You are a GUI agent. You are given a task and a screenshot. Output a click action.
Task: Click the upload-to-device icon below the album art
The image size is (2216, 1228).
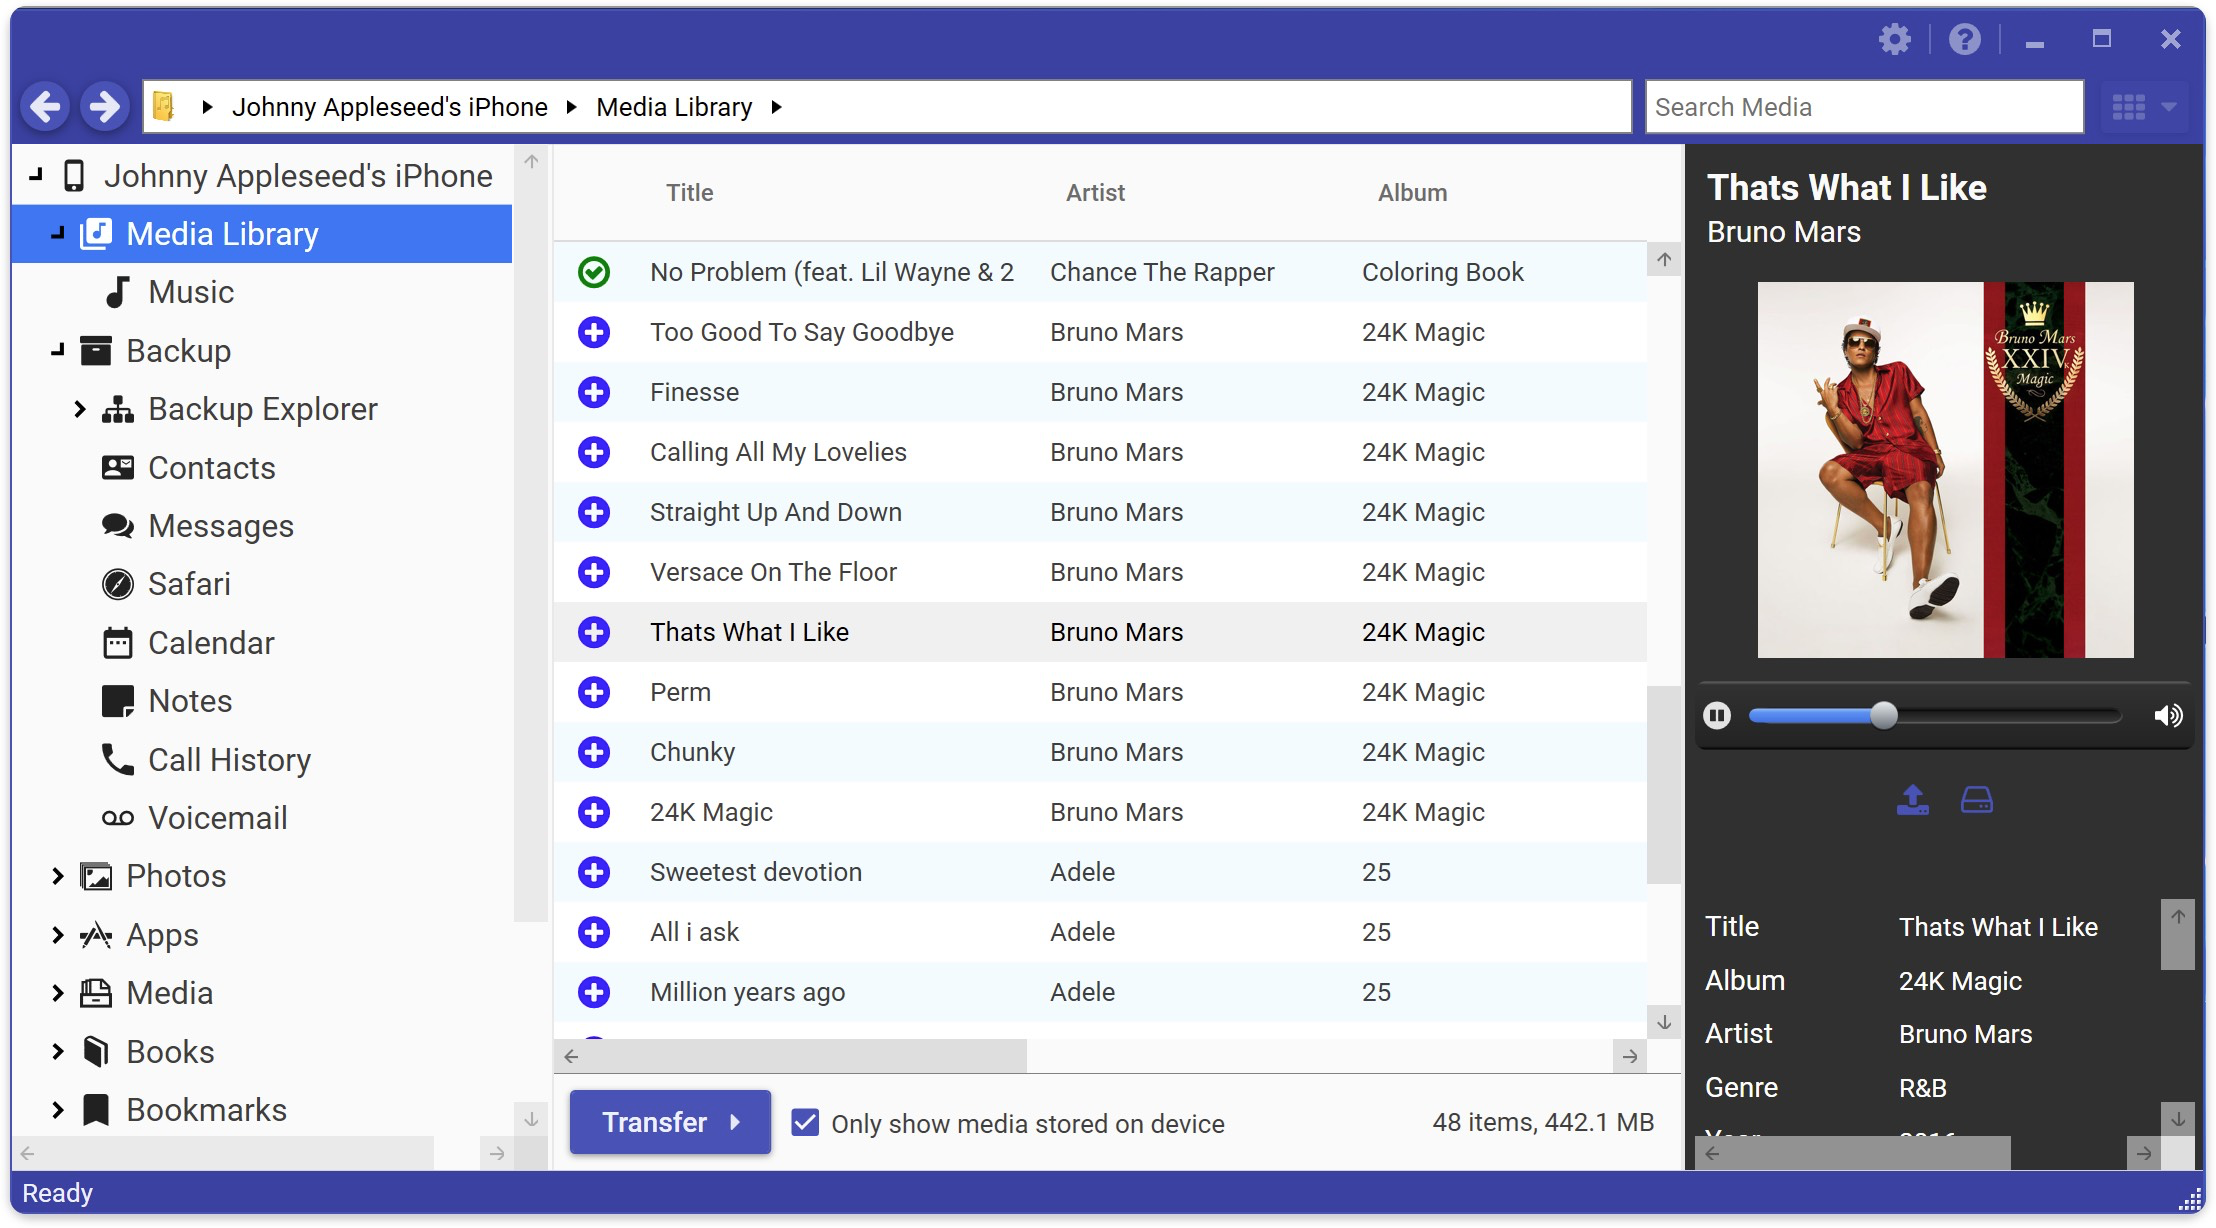(x=1912, y=799)
